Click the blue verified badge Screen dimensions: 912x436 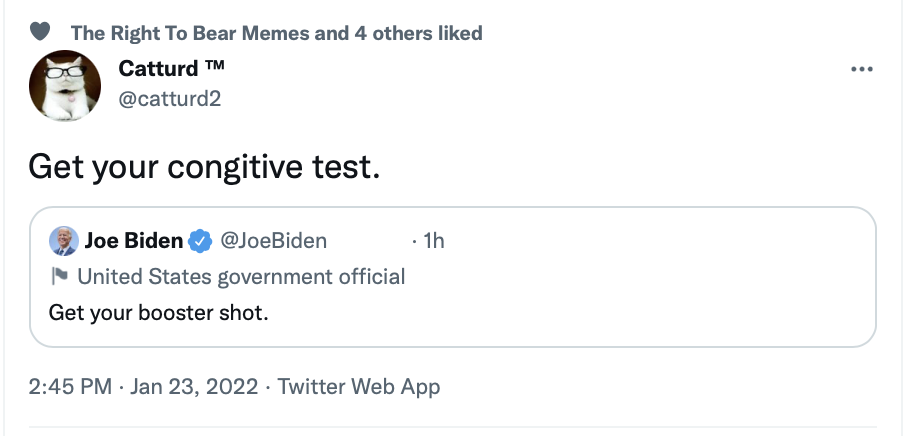coord(200,241)
